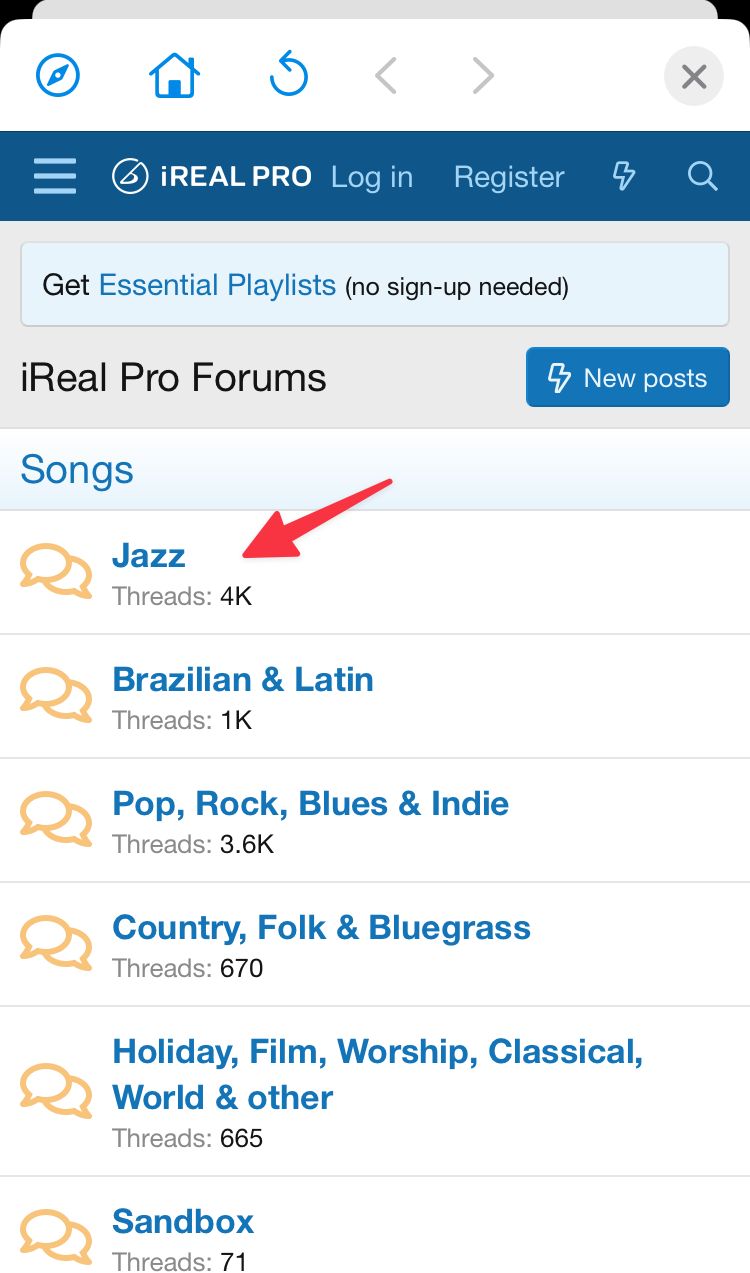Open the Log in page
Screen dimensions: 750x1273
tap(372, 177)
